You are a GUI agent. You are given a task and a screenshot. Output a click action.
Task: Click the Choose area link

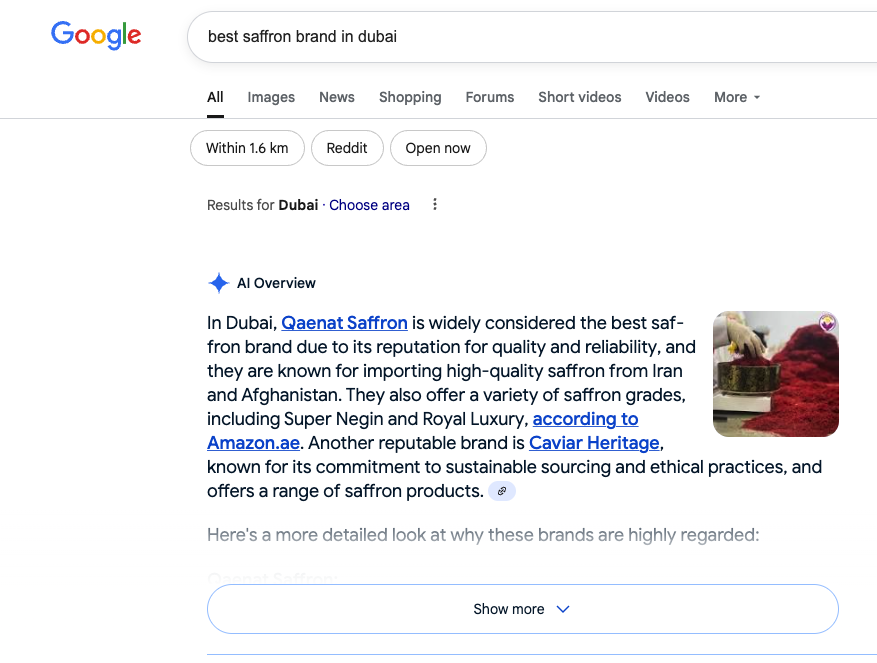[x=369, y=205]
